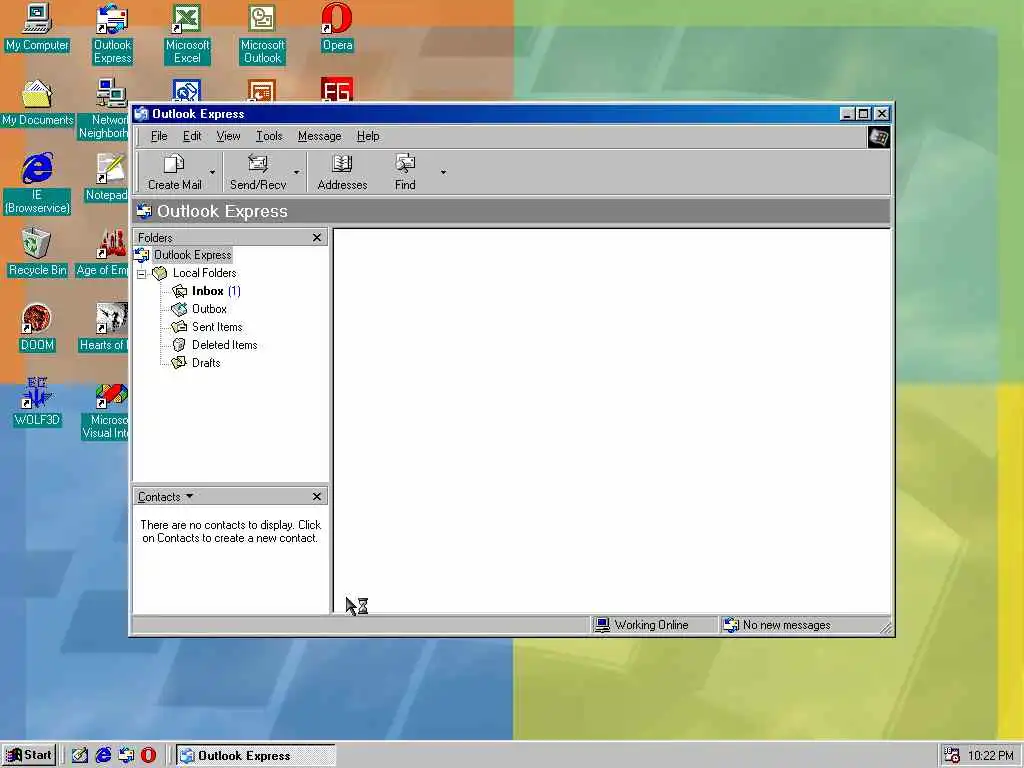
Task: Open the Inbox folder
Action: coord(207,291)
